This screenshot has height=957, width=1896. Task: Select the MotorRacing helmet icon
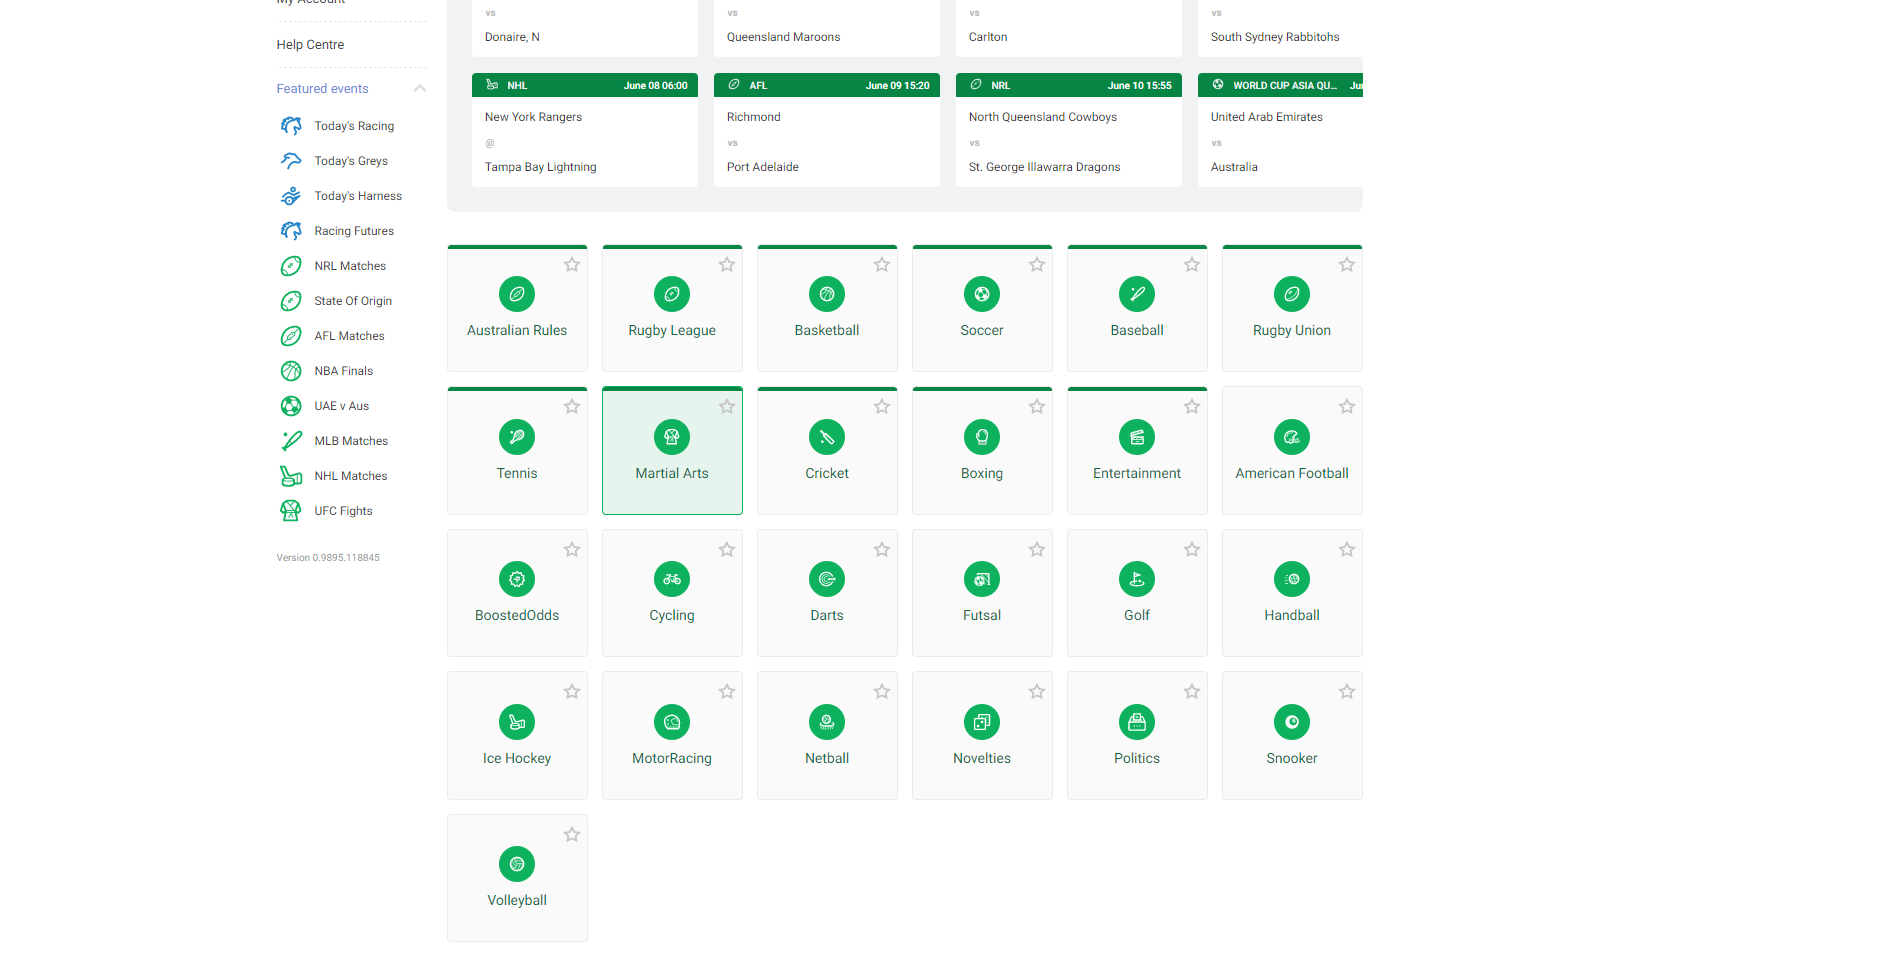tap(672, 722)
